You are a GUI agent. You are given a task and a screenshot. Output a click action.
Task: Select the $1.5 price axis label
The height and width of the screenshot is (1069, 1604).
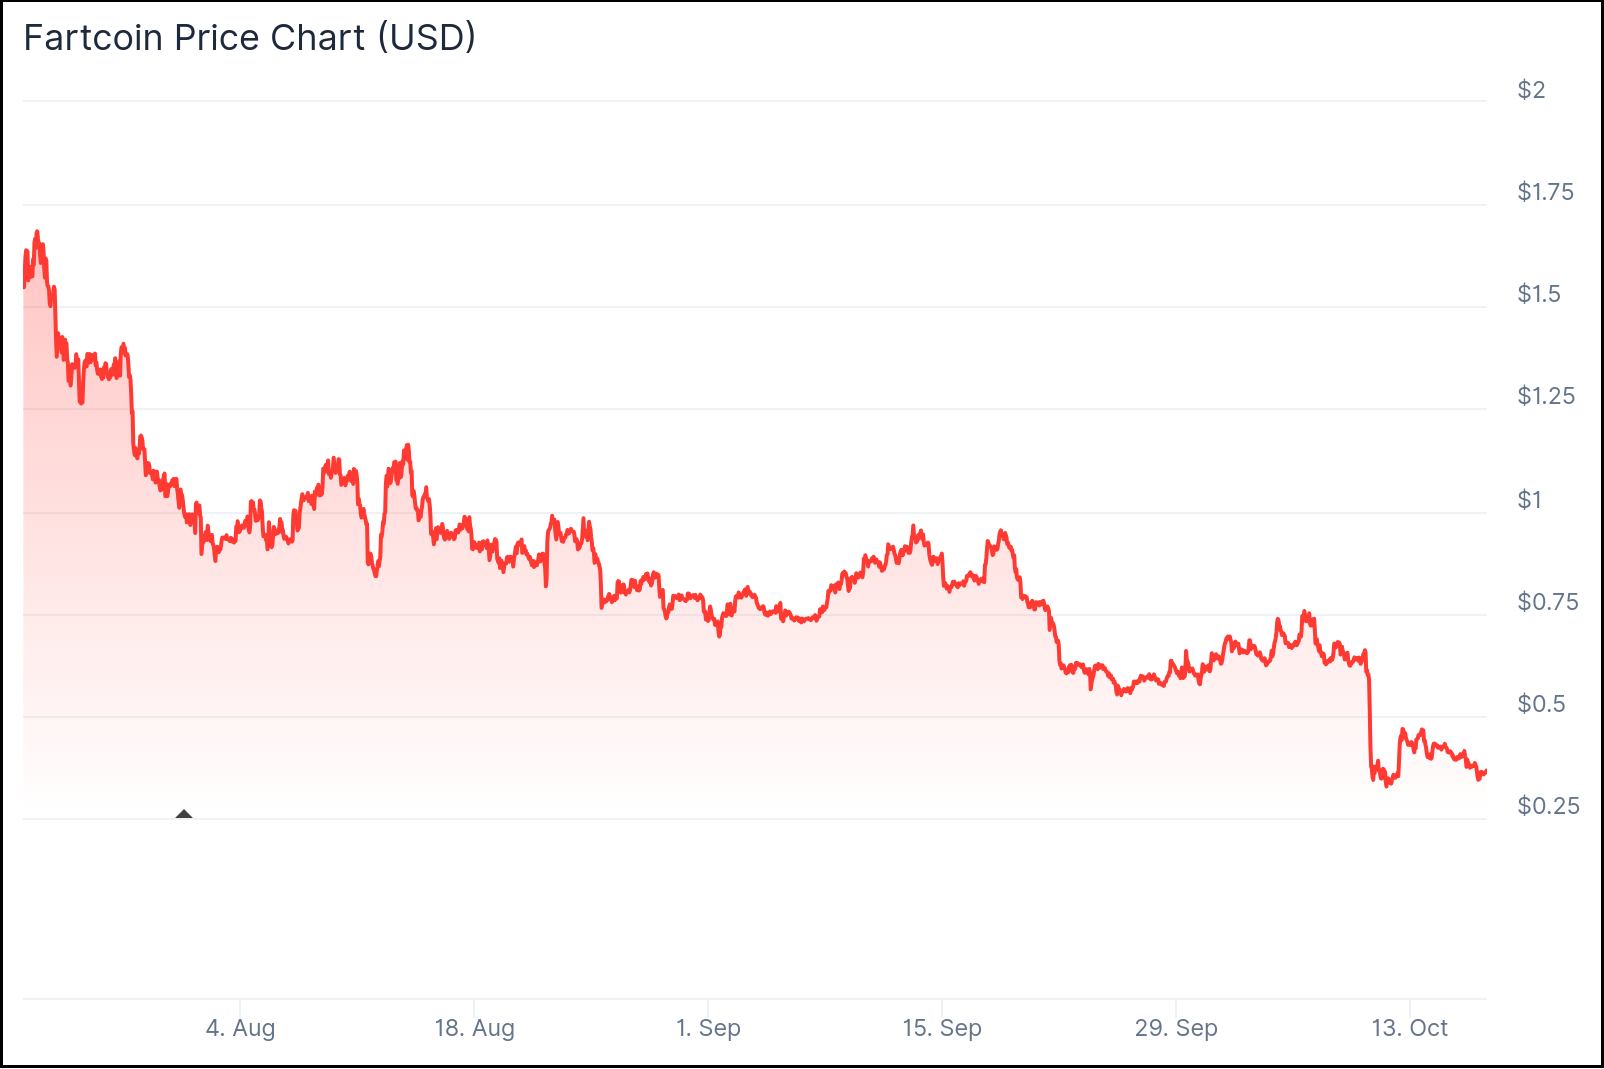click(1538, 294)
